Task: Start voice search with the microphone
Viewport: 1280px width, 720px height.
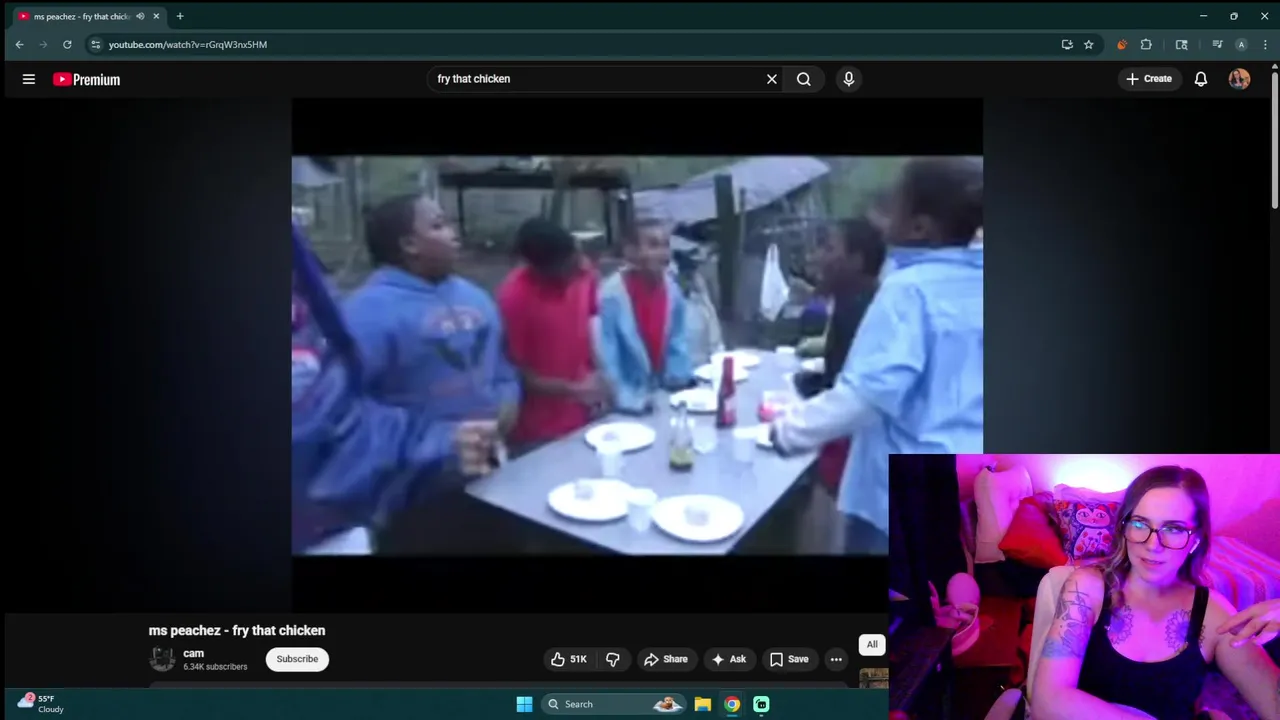Action: pos(849,79)
